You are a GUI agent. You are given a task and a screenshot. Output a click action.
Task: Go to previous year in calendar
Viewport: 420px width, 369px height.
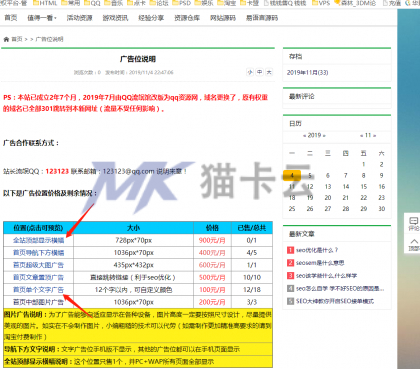tap(304, 135)
